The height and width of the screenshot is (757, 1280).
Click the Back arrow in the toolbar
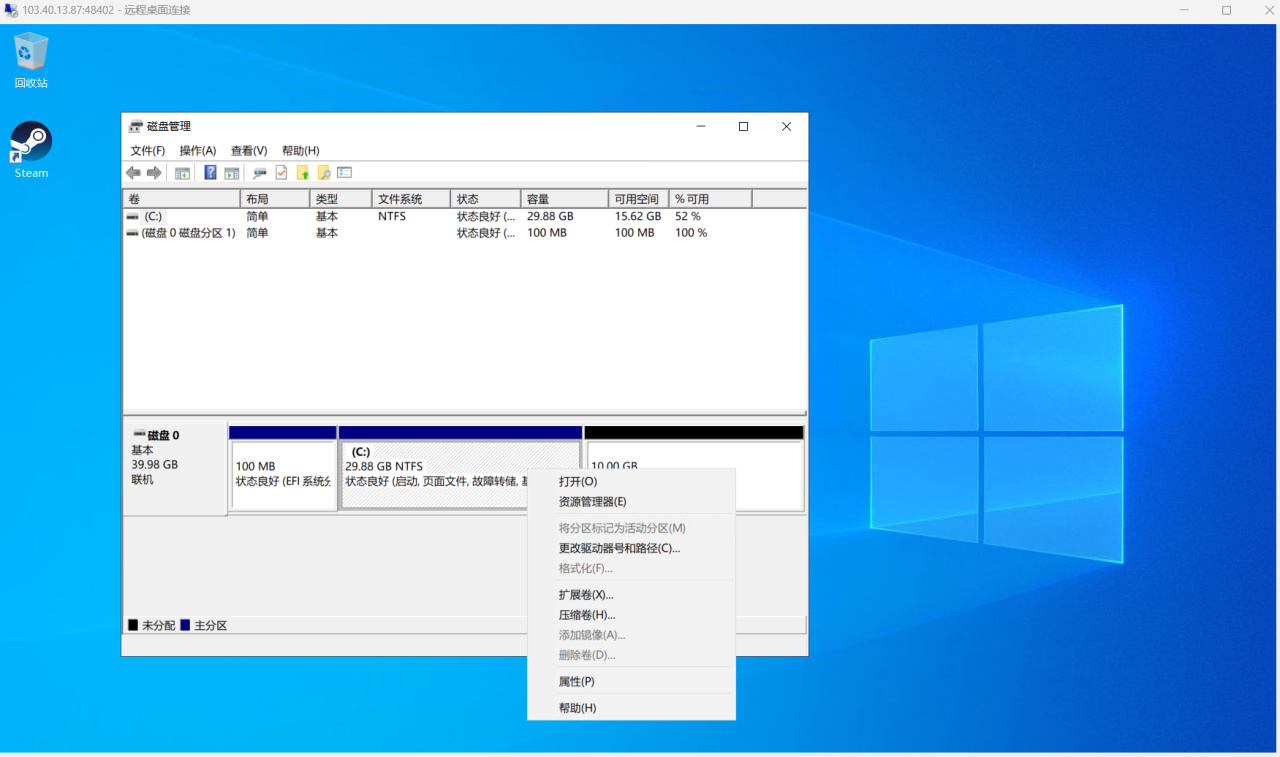(133, 173)
